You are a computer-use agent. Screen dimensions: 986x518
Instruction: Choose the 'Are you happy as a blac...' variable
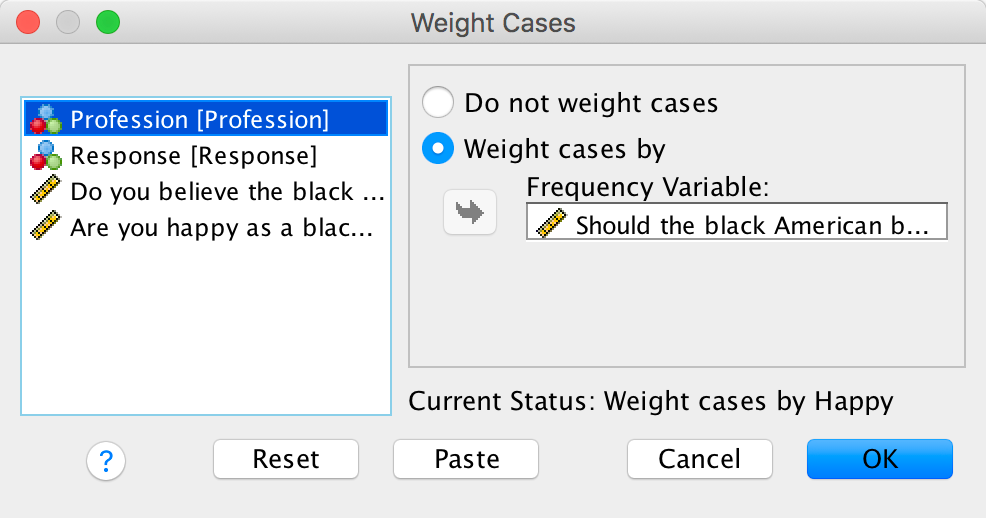pos(221,228)
